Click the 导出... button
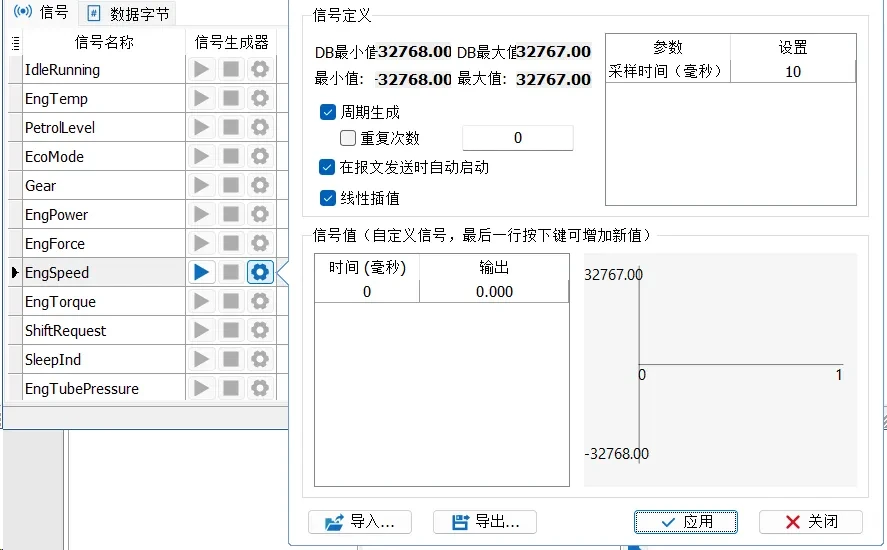 tap(485, 522)
